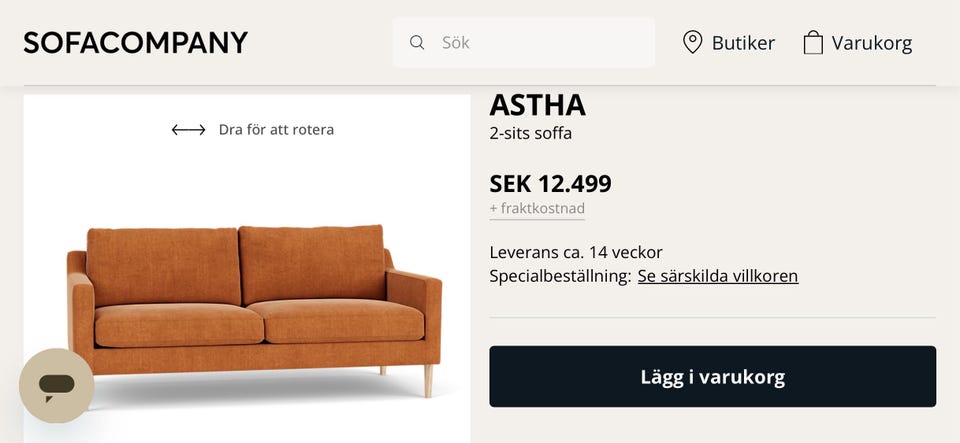Click the orange sofa's left back cushion
The height and width of the screenshot is (443, 960).
click(x=162, y=265)
